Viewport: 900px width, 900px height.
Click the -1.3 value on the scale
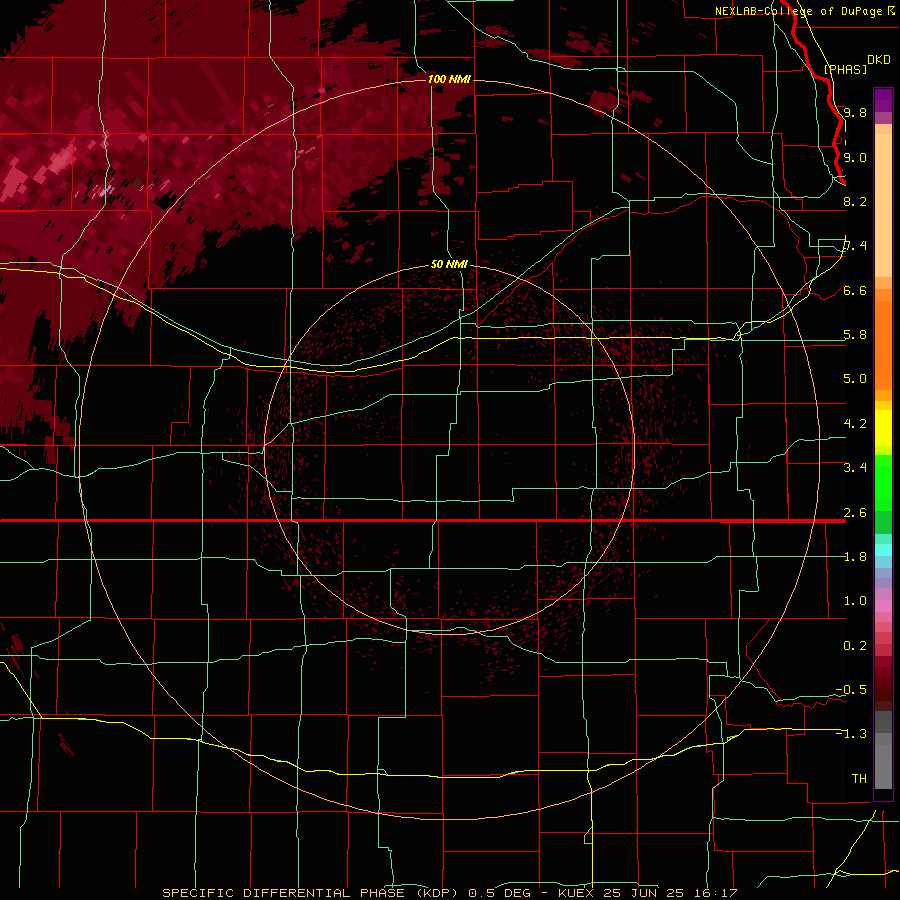851,734
